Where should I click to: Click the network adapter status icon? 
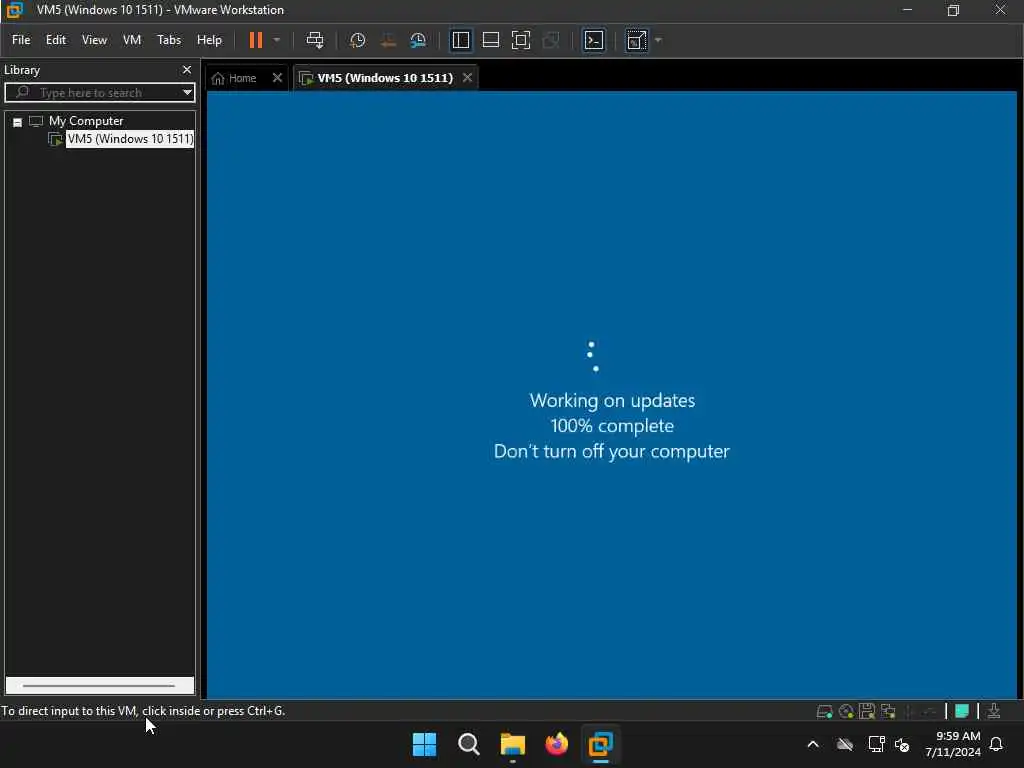(888, 711)
